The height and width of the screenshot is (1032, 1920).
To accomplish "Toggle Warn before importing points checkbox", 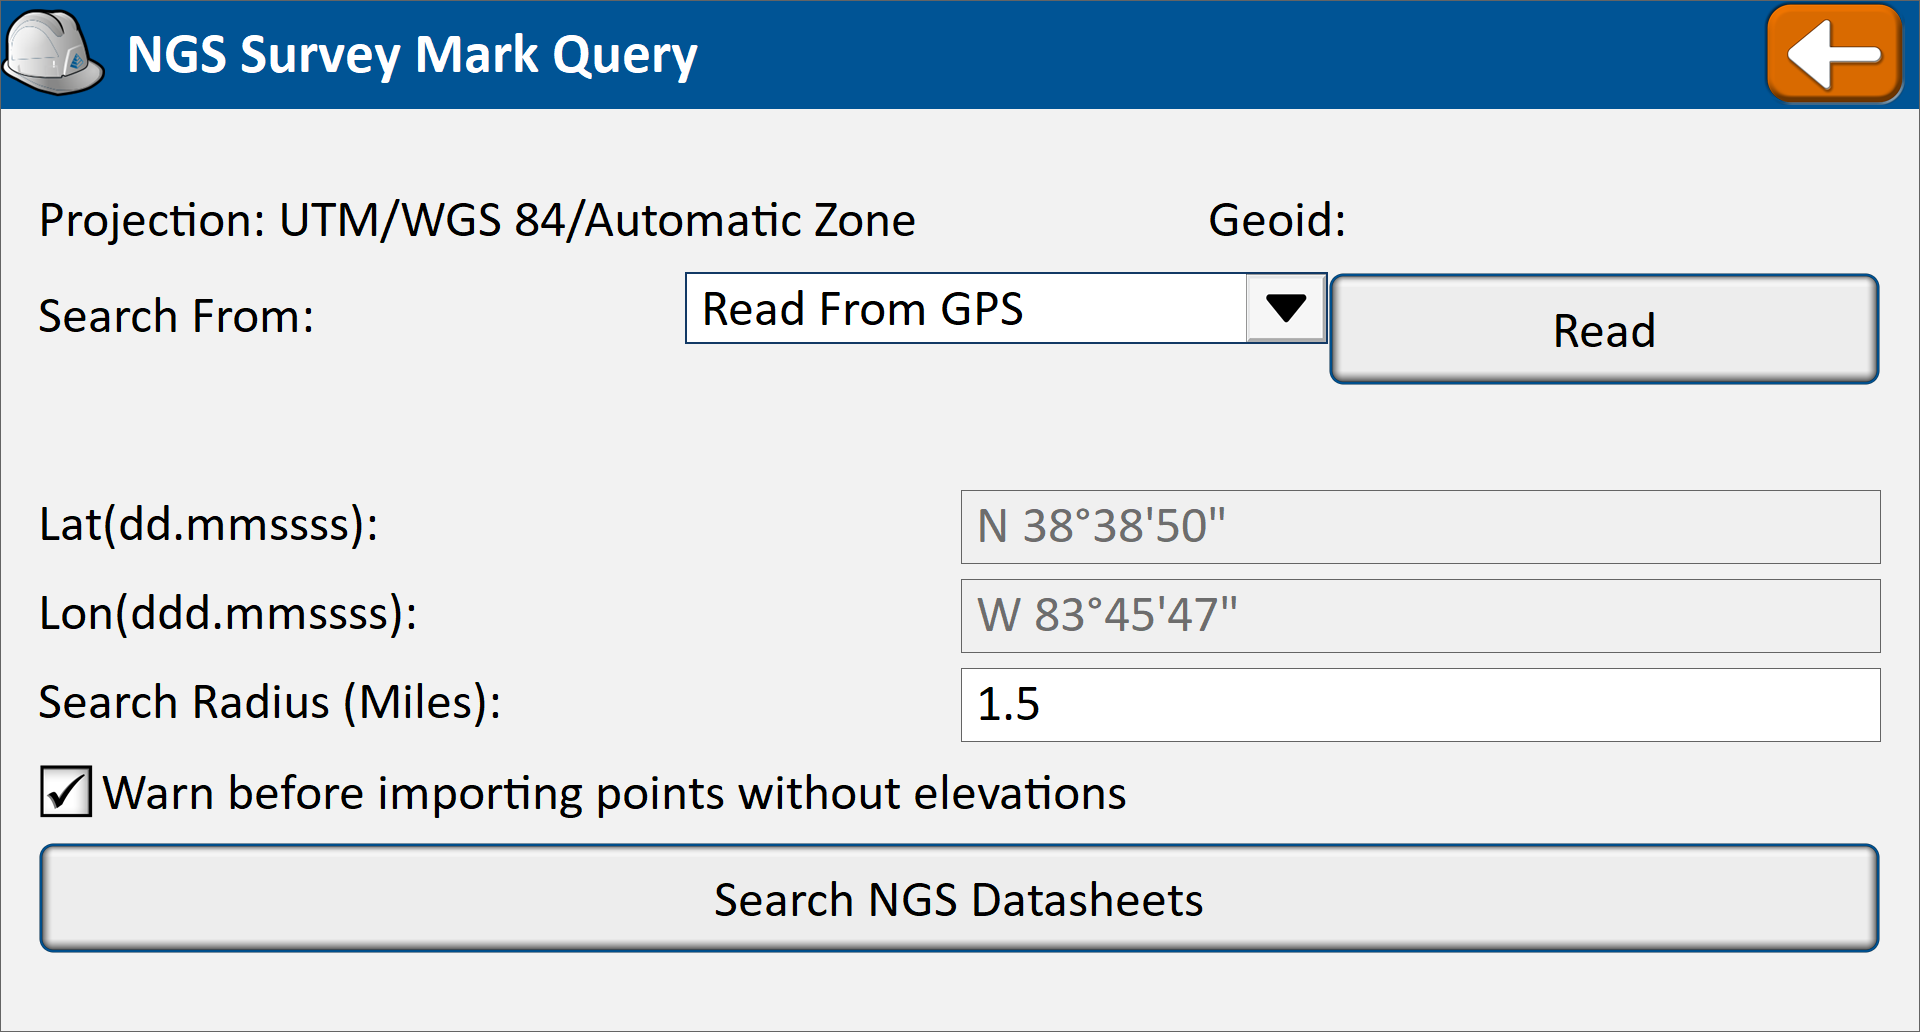I will point(66,792).
